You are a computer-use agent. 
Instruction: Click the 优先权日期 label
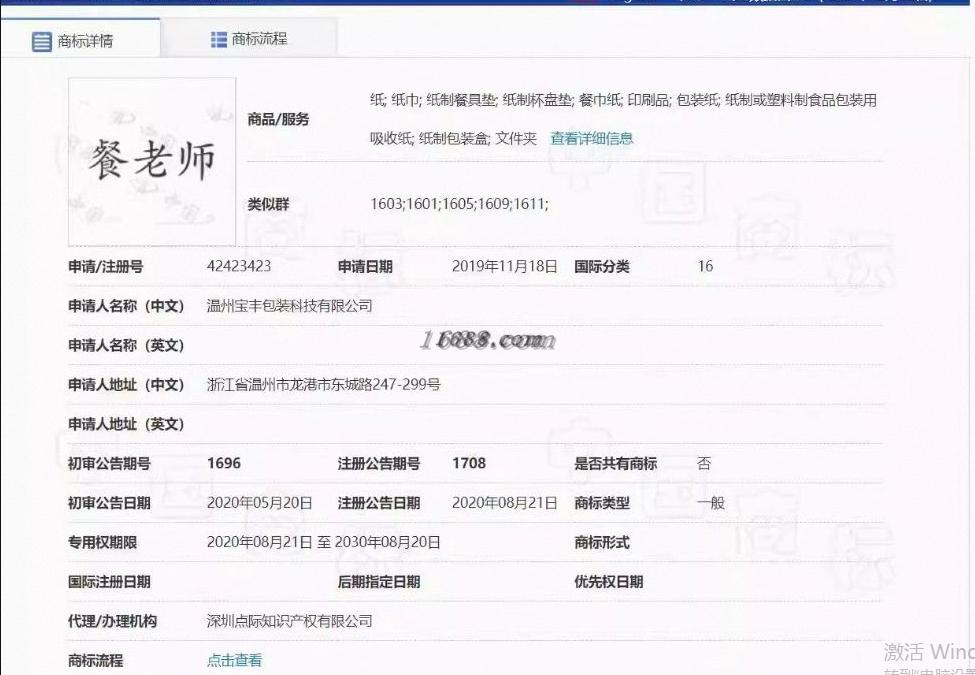(x=608, y=582)
